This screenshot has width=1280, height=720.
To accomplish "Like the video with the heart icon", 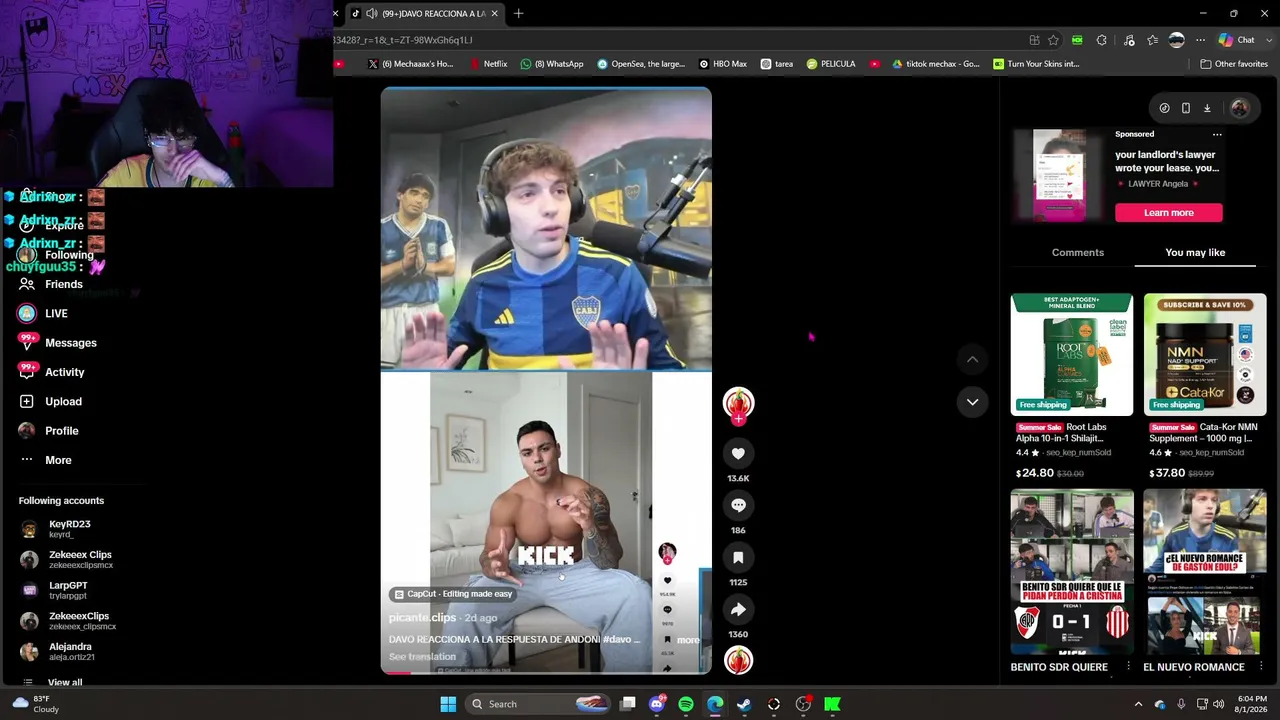I will pos(738,454).
